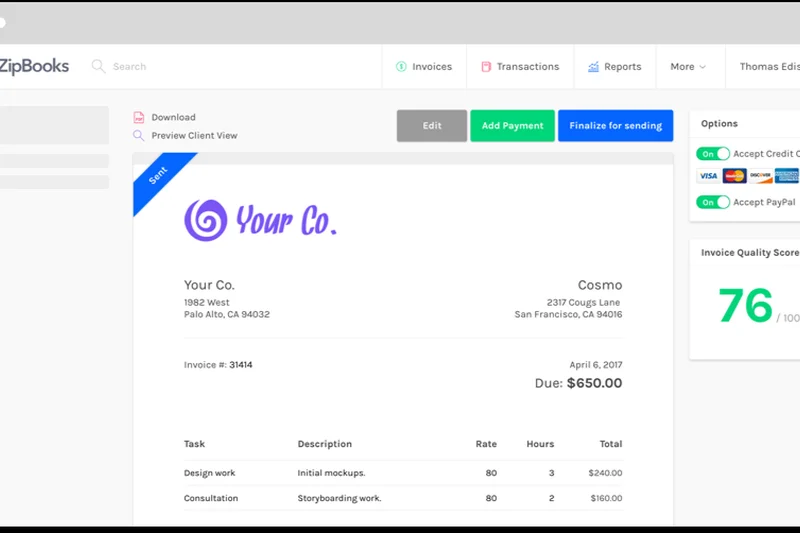The height and width of the screenshot is (533, 800).
Task: Click the Visa card icon
Action: point(708,176)
